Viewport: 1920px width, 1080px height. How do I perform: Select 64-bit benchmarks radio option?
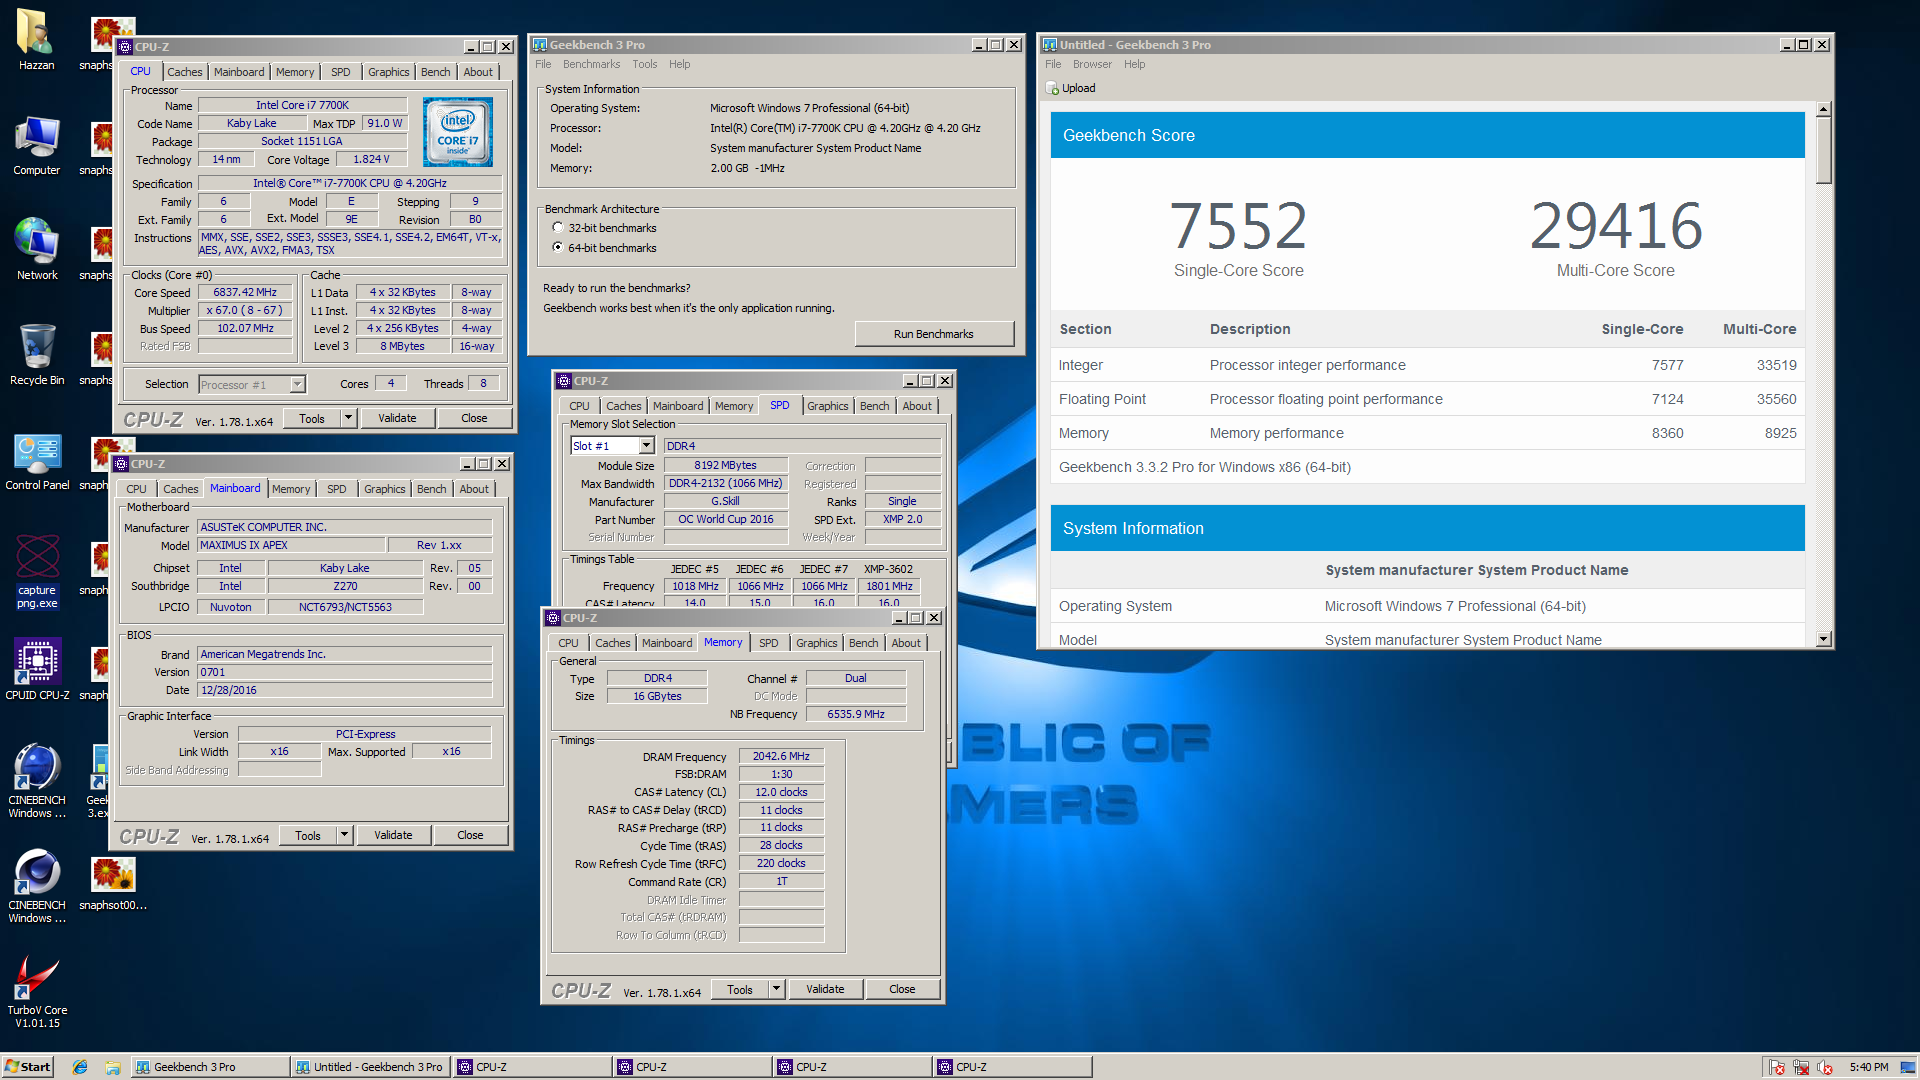pos(558,248)
